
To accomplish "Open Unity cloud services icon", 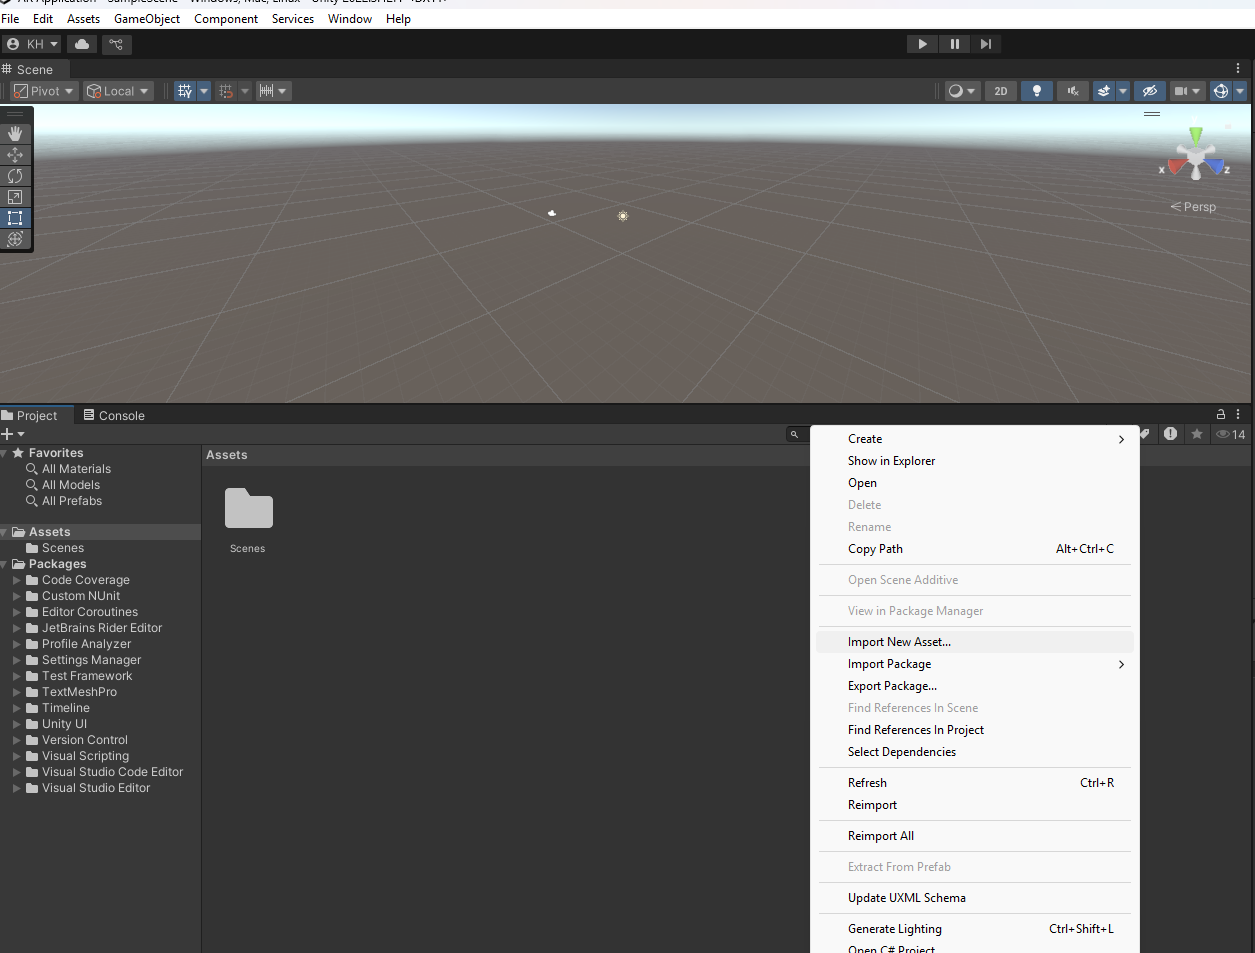I will click(x=82, y=44).
